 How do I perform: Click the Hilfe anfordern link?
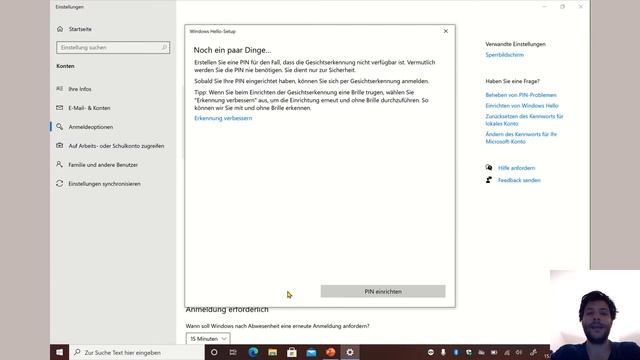(516, 168)
